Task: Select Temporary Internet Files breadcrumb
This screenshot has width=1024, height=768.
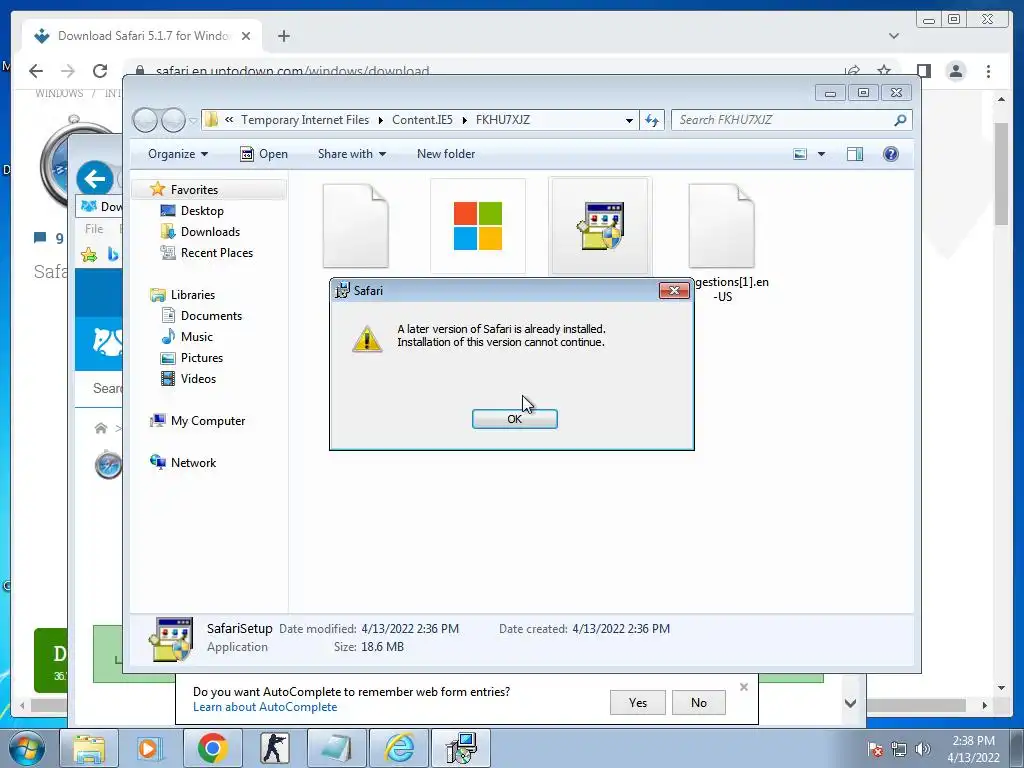Action: (305, 120)
